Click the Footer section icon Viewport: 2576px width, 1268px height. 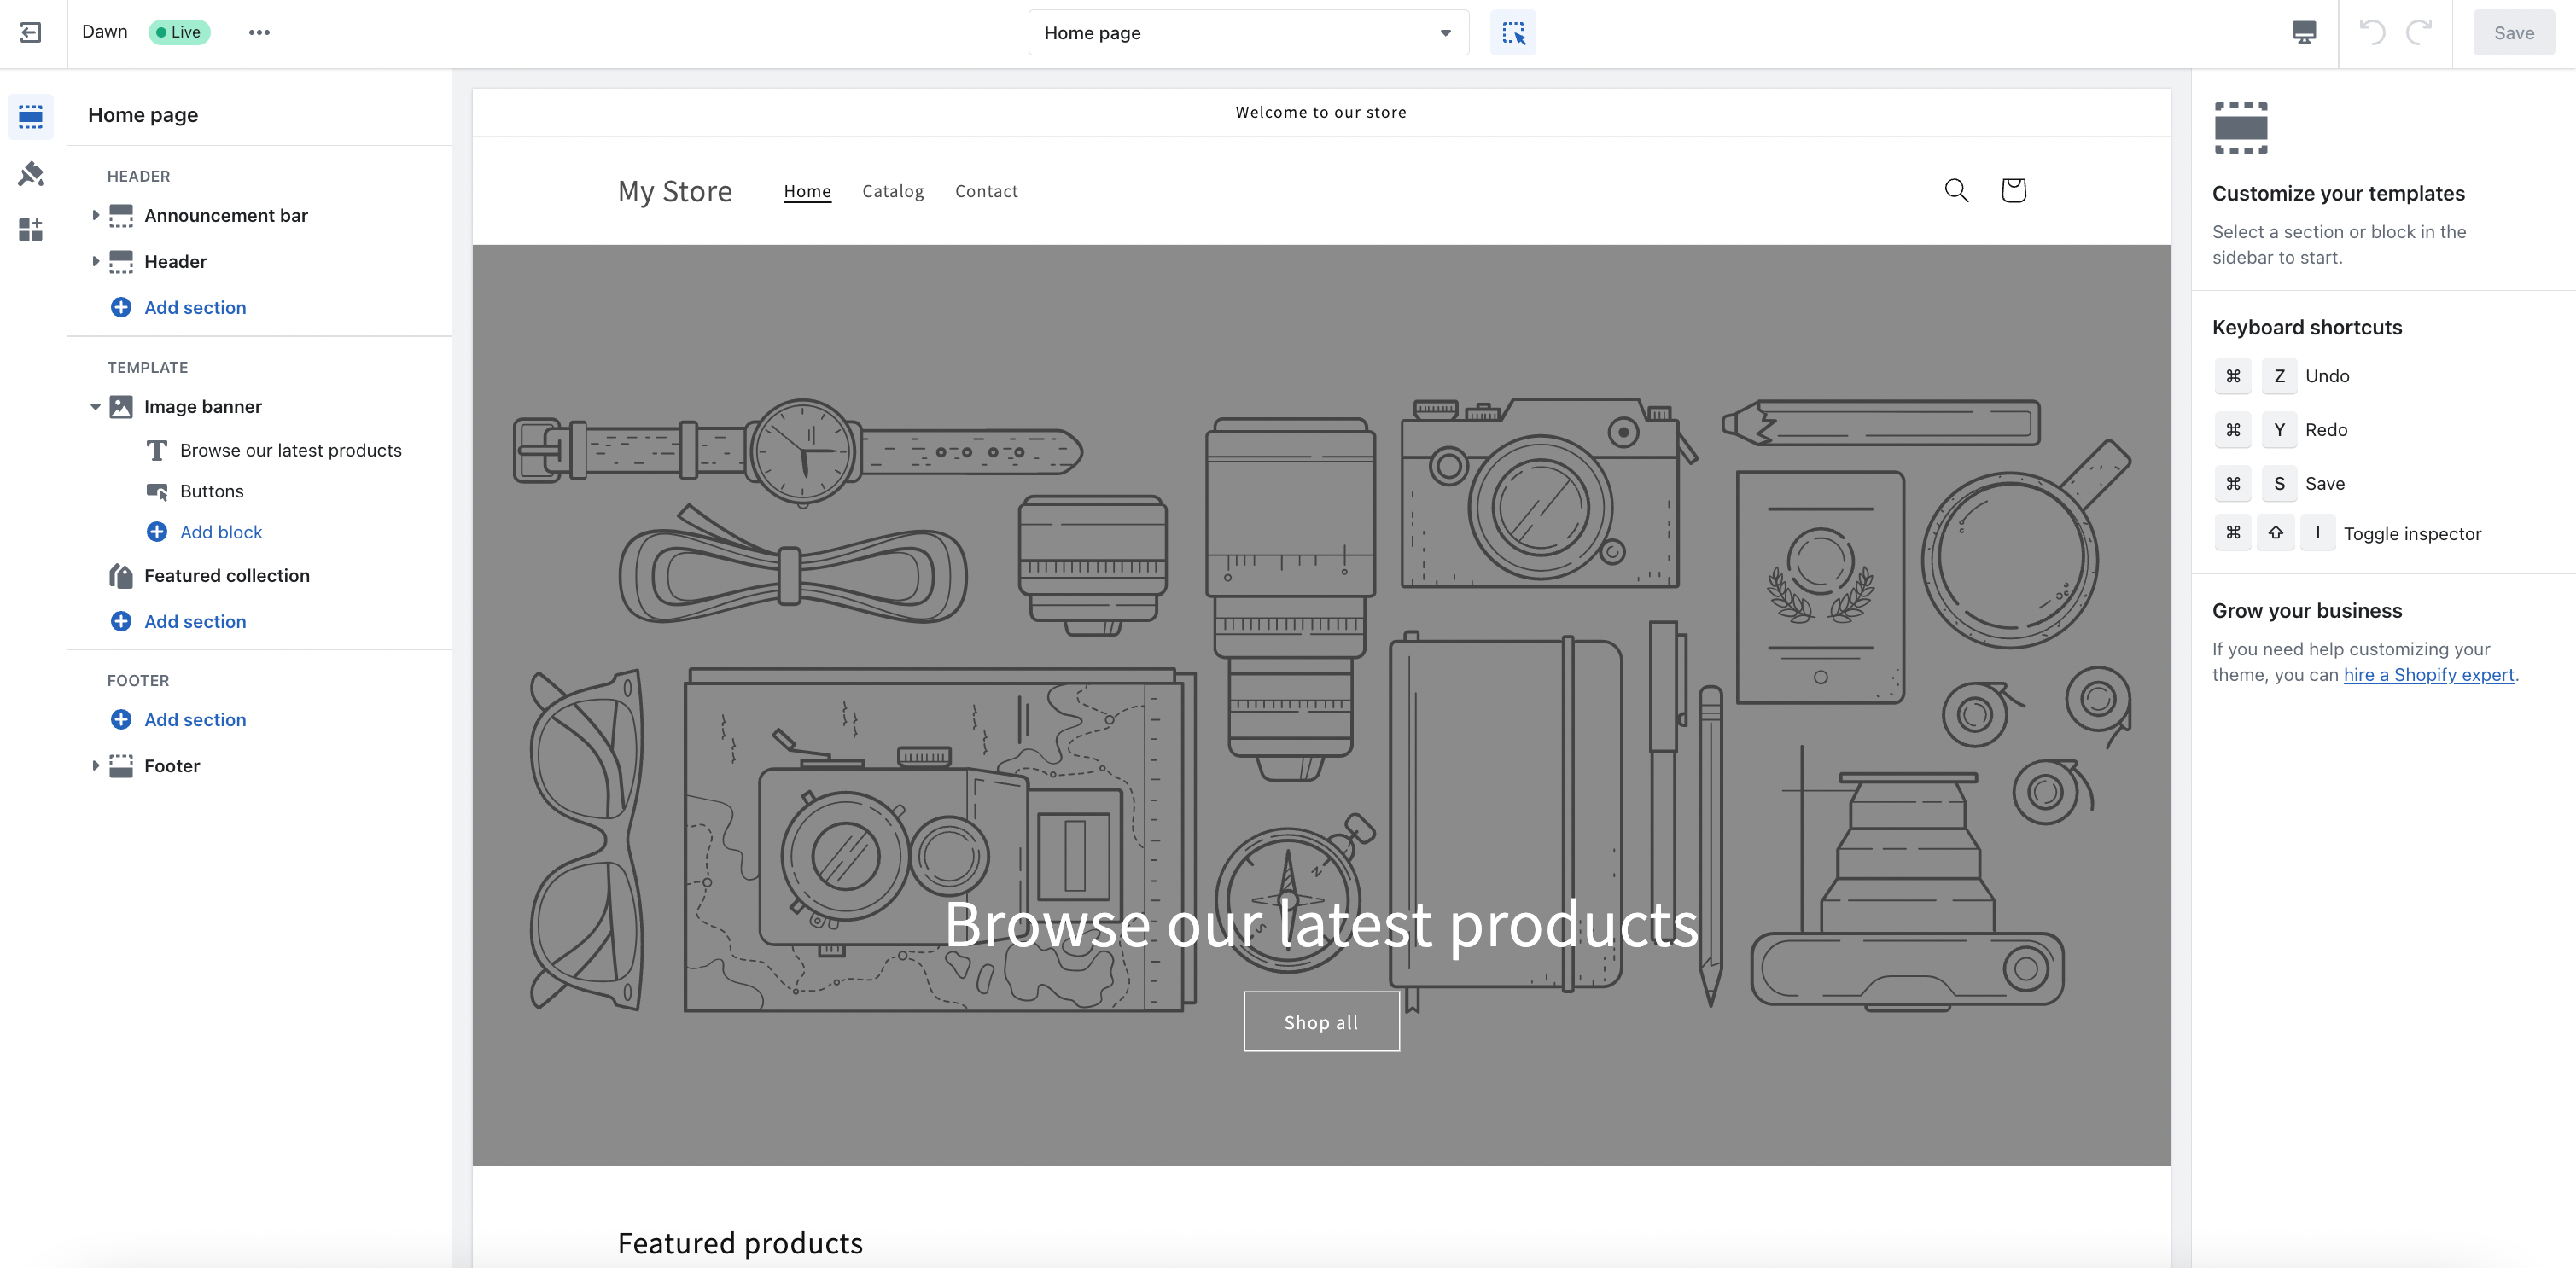[121, 766]
